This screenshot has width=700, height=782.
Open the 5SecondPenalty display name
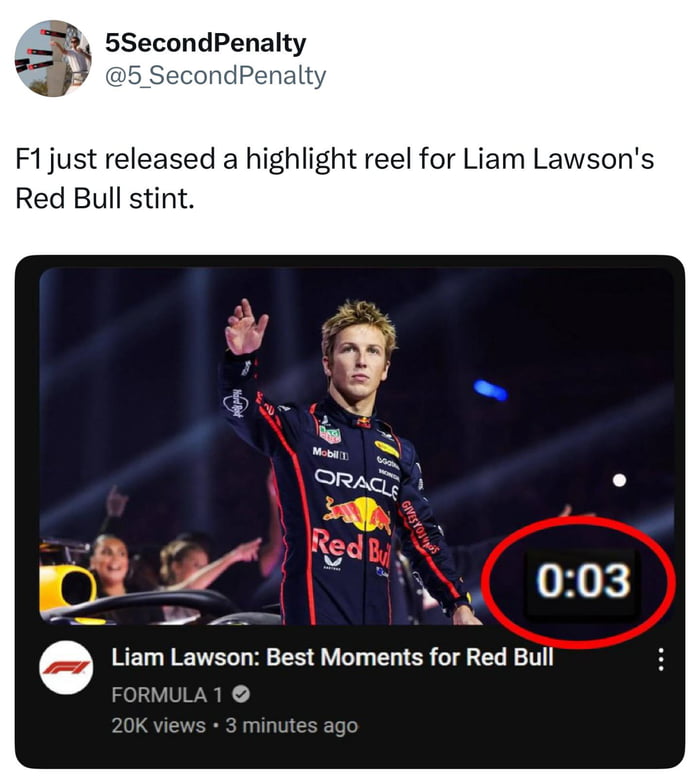coord(205,44)
